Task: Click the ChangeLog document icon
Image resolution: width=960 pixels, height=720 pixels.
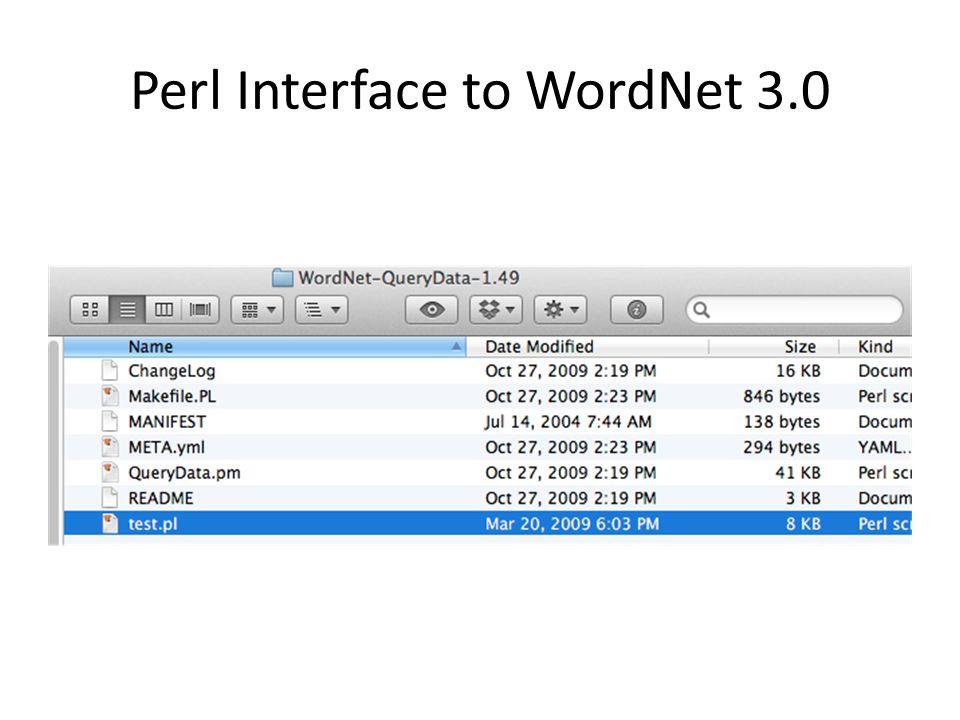Action: [x=110, y=370]
